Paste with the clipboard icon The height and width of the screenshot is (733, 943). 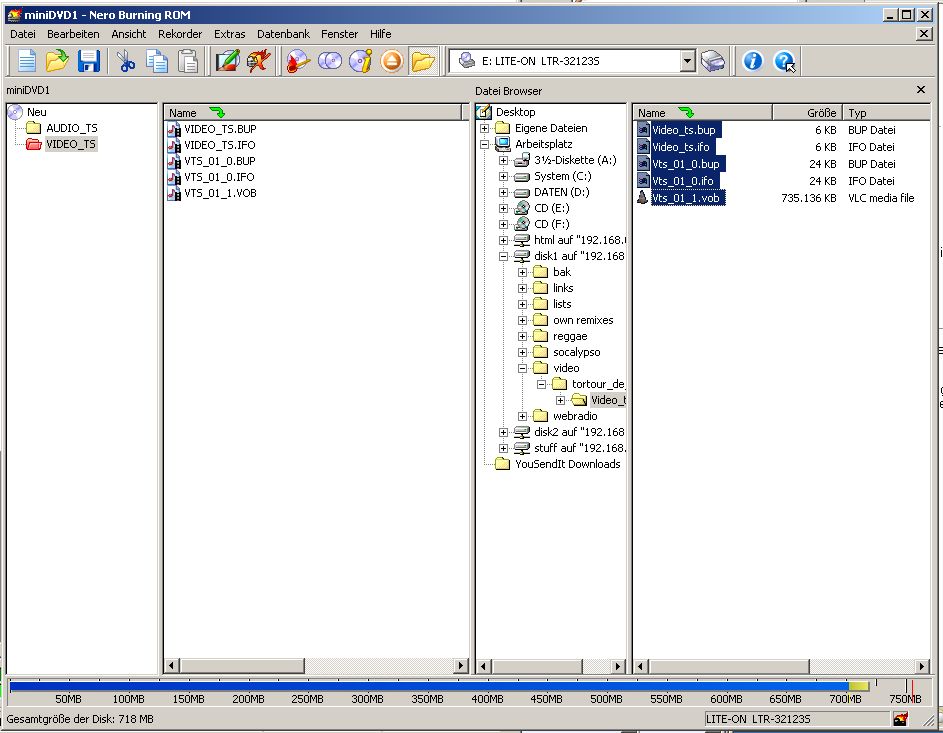point(188,61)
